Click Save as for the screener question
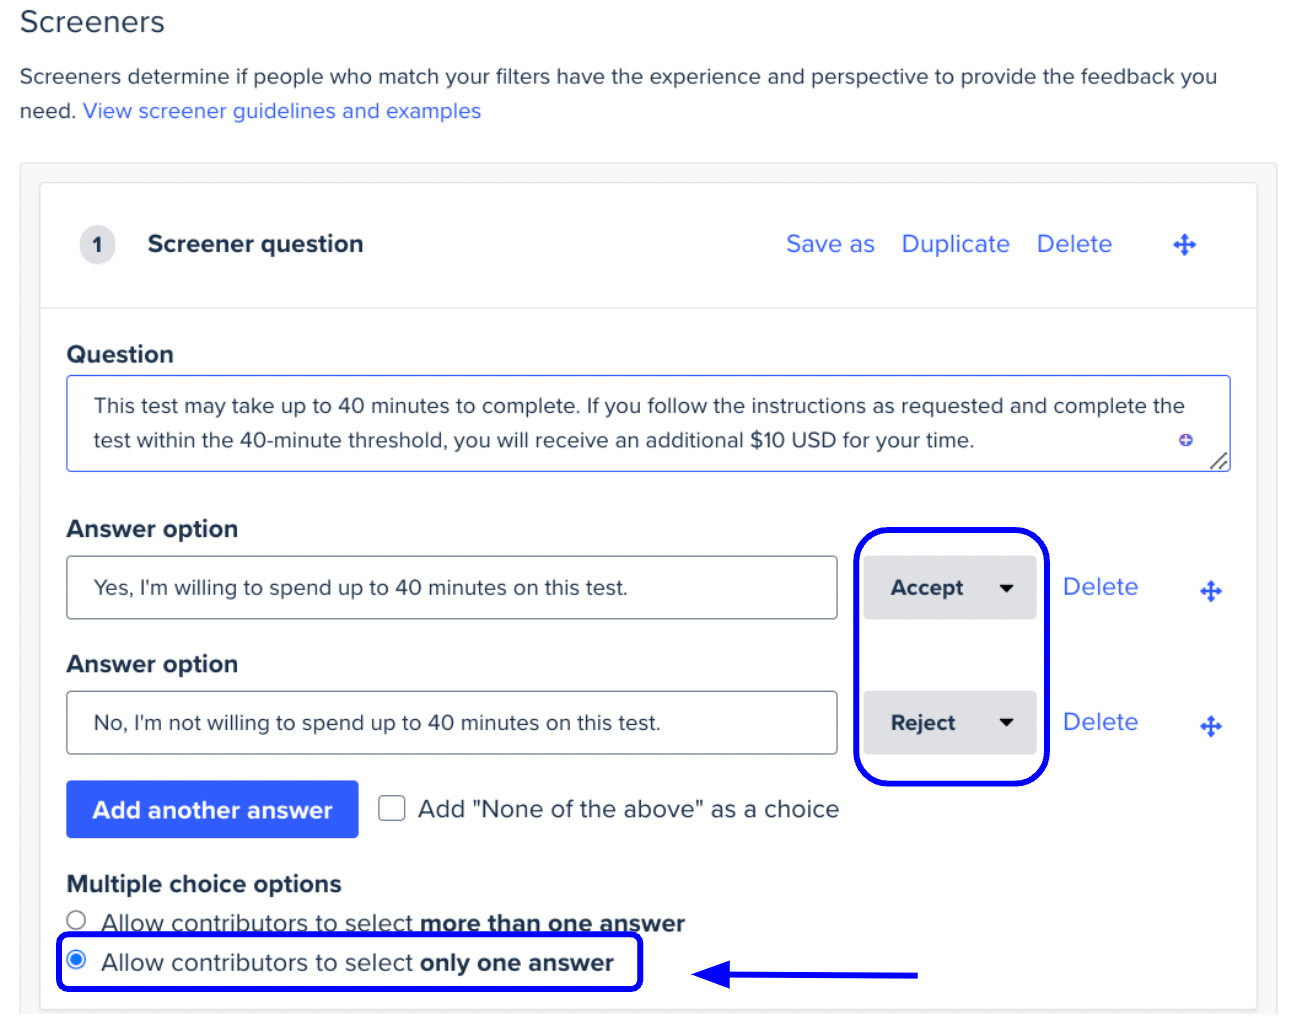The image size is (1300, 1028). point(830,244)
